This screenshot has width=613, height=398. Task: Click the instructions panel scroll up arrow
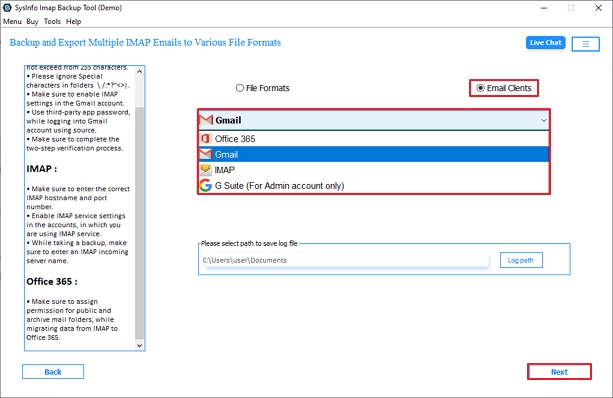[x=140, y=72]
